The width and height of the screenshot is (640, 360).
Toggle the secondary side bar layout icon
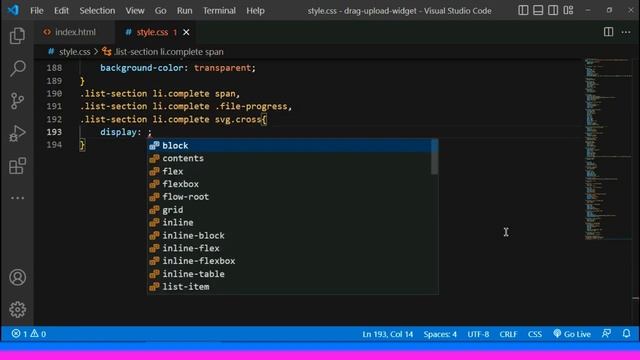[x=553, y=10]
